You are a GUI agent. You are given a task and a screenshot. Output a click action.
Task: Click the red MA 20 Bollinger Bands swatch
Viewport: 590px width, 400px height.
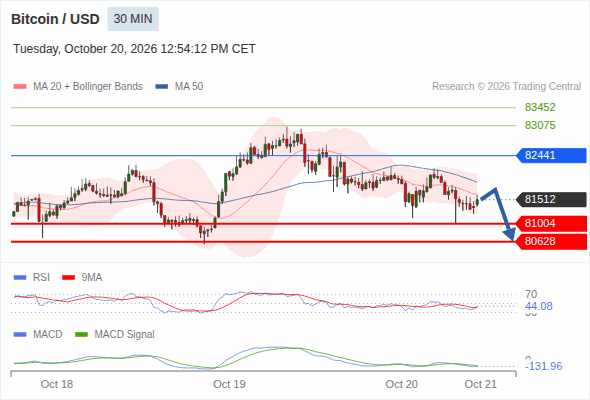(x=20, y=87)
